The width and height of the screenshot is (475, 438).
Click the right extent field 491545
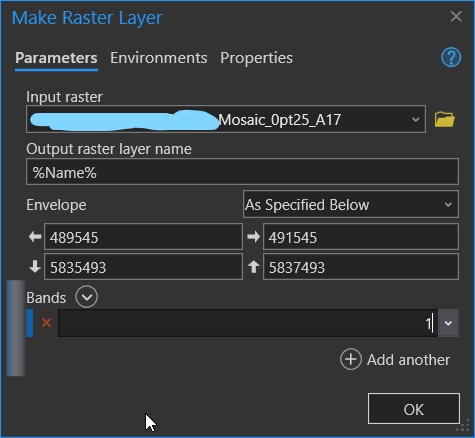361,237
